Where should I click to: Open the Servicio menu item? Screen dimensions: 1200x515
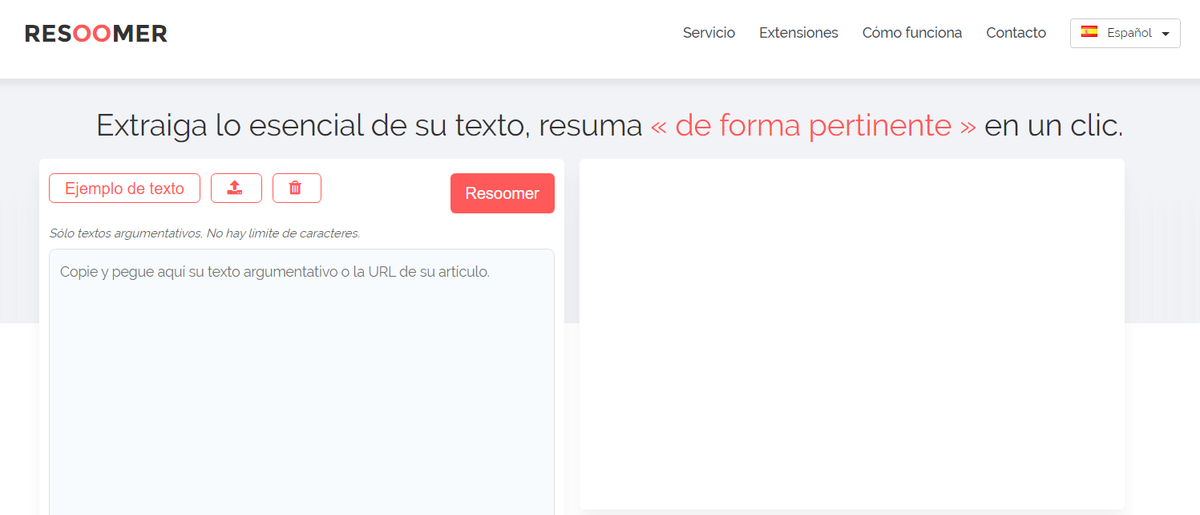[x=709, y=33]
